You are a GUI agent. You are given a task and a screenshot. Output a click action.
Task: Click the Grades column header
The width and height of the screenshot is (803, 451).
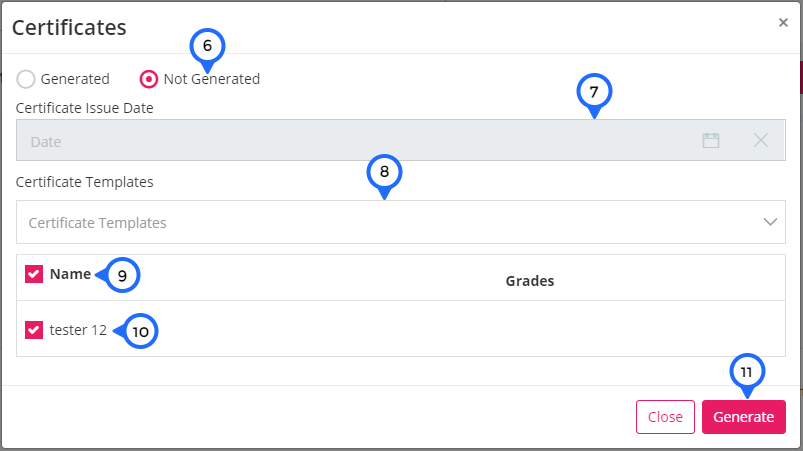[530, 281]
